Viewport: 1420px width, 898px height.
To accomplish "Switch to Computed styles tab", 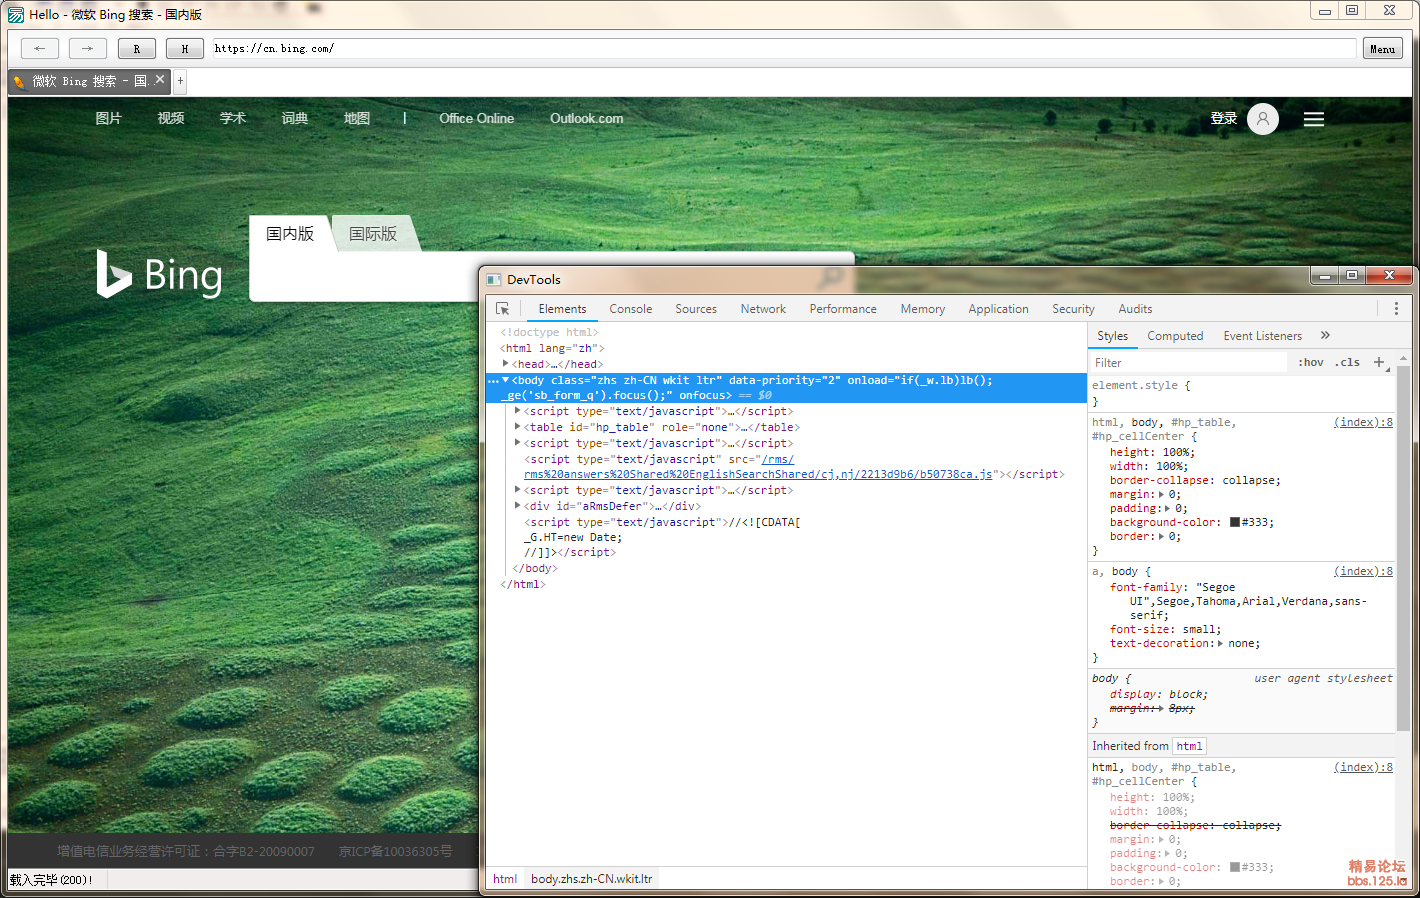I will [1175, 336].
